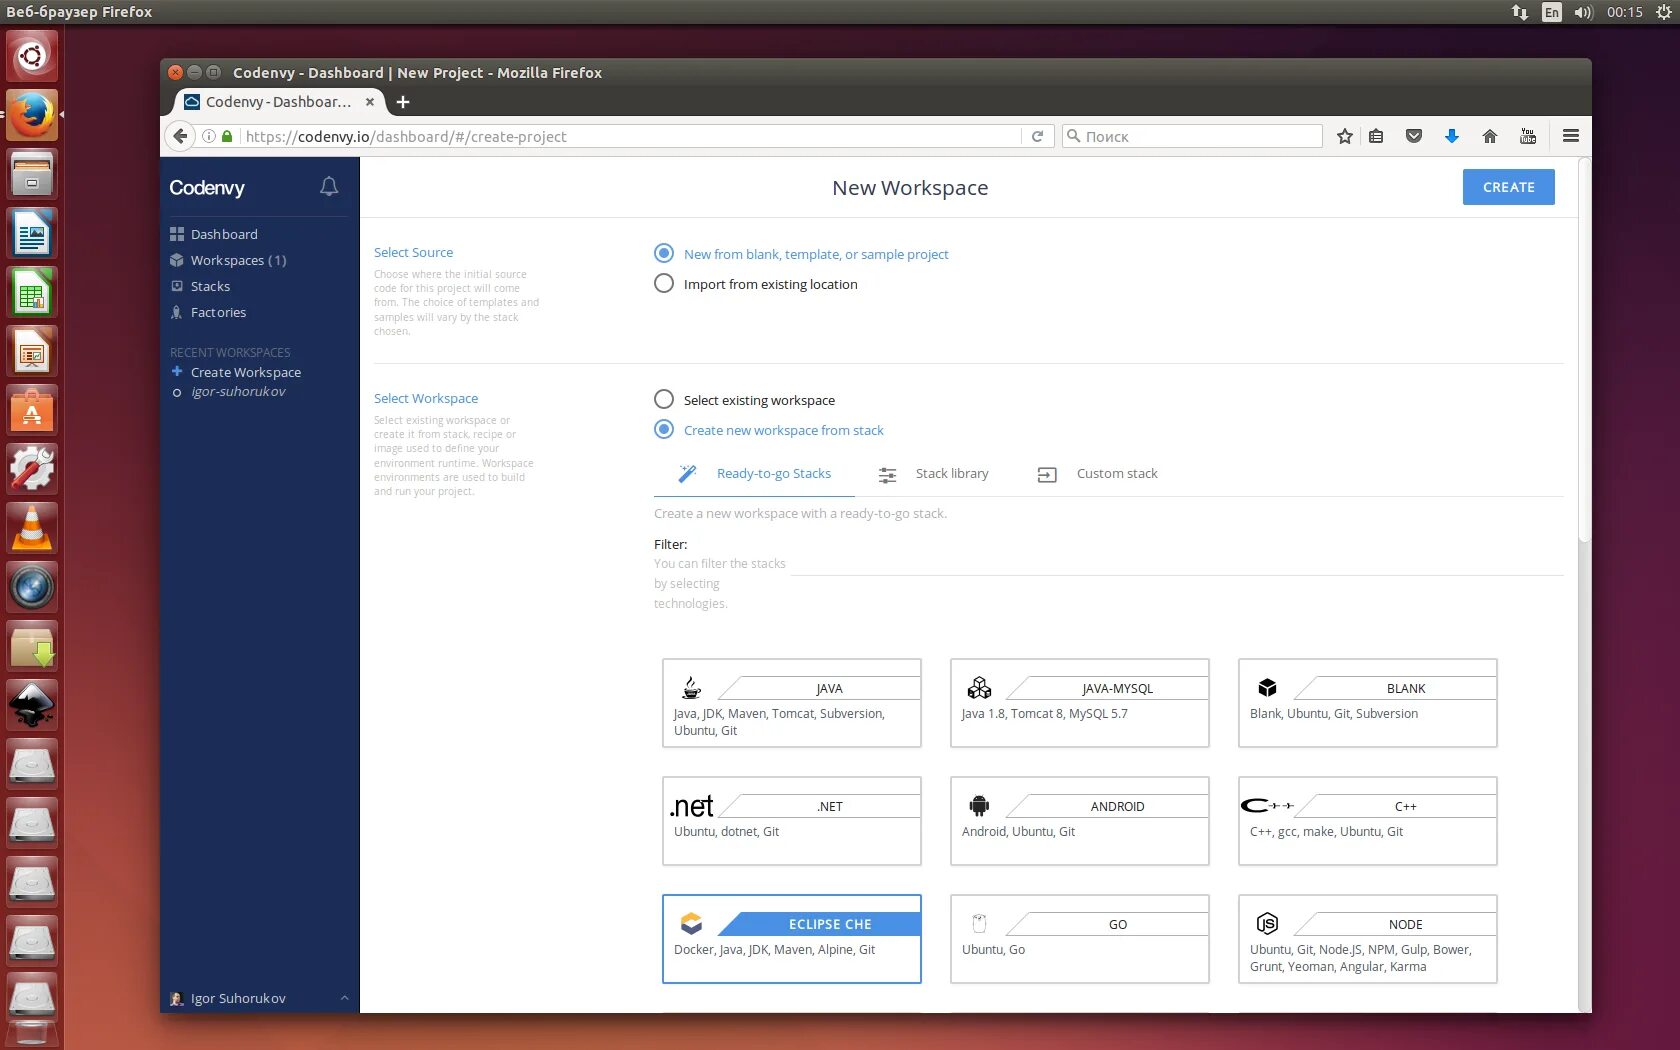Close the Codenvy - Dashboard tab
The width and height of the screenshot is (1680, 1050).
click(370, 102)
